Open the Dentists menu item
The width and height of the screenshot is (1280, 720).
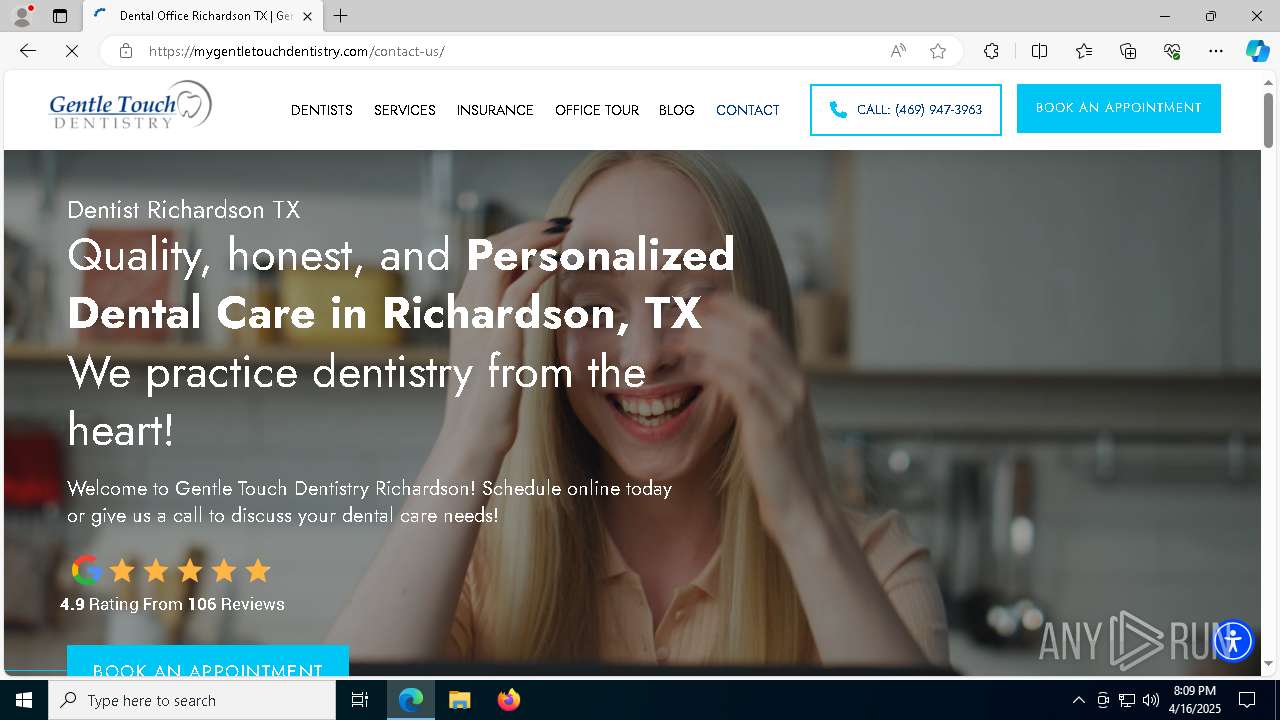(x=322, y=110)
